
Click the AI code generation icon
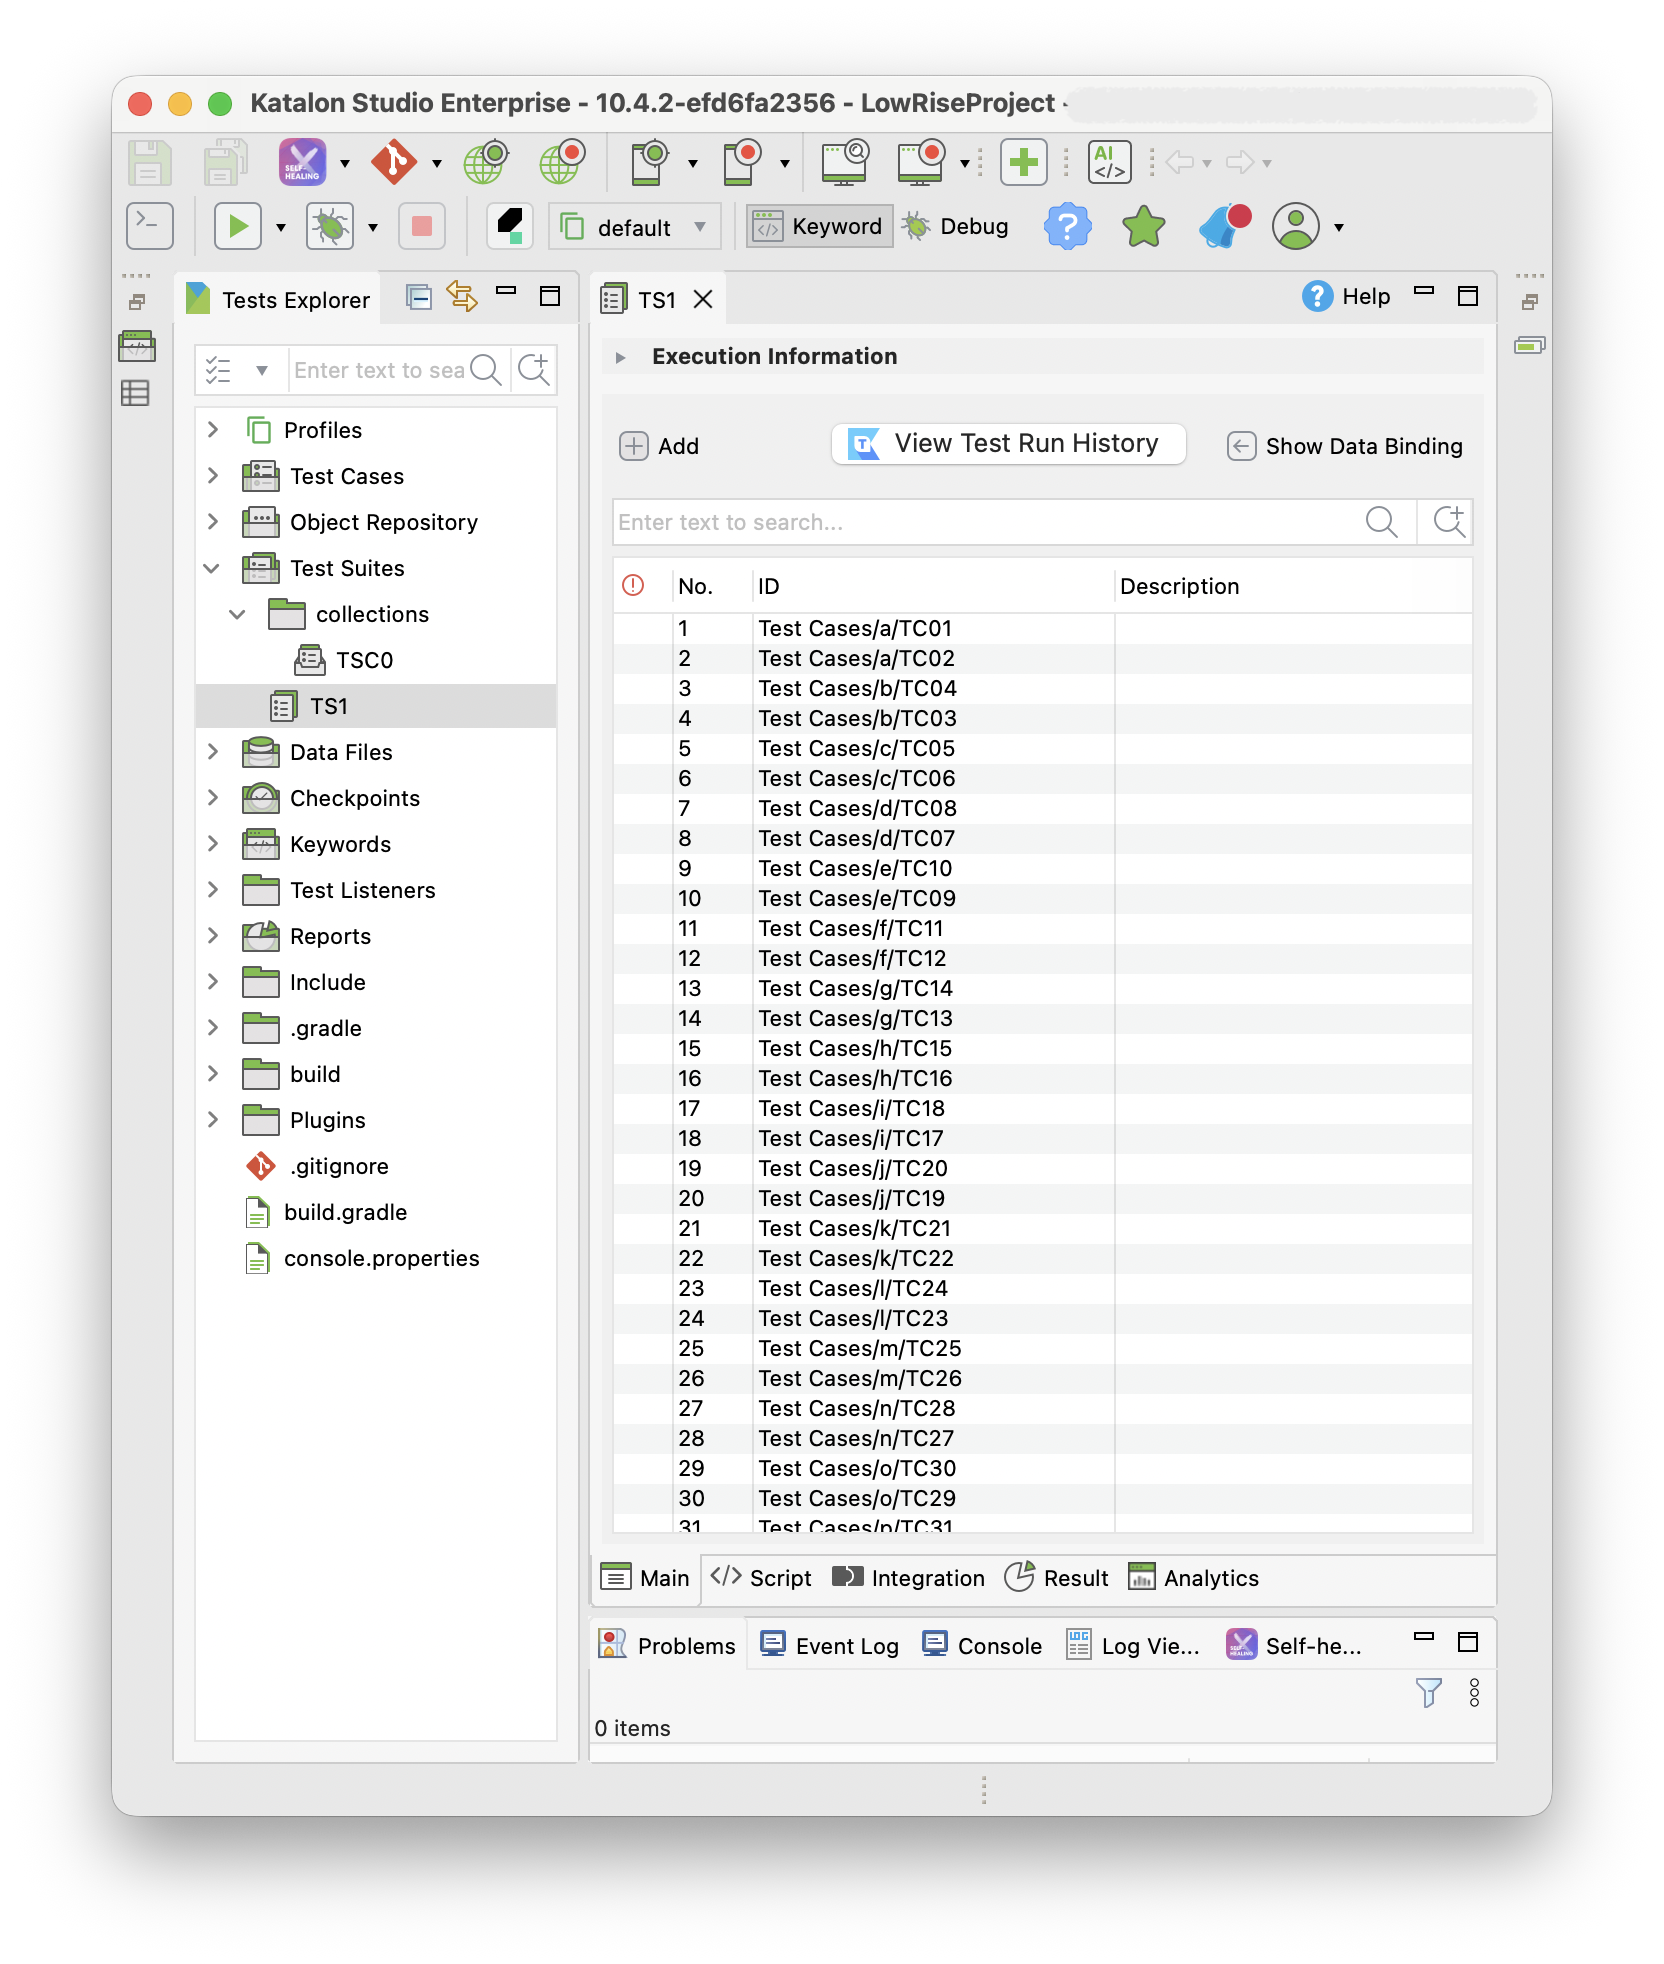click(x=1109, y=162)
